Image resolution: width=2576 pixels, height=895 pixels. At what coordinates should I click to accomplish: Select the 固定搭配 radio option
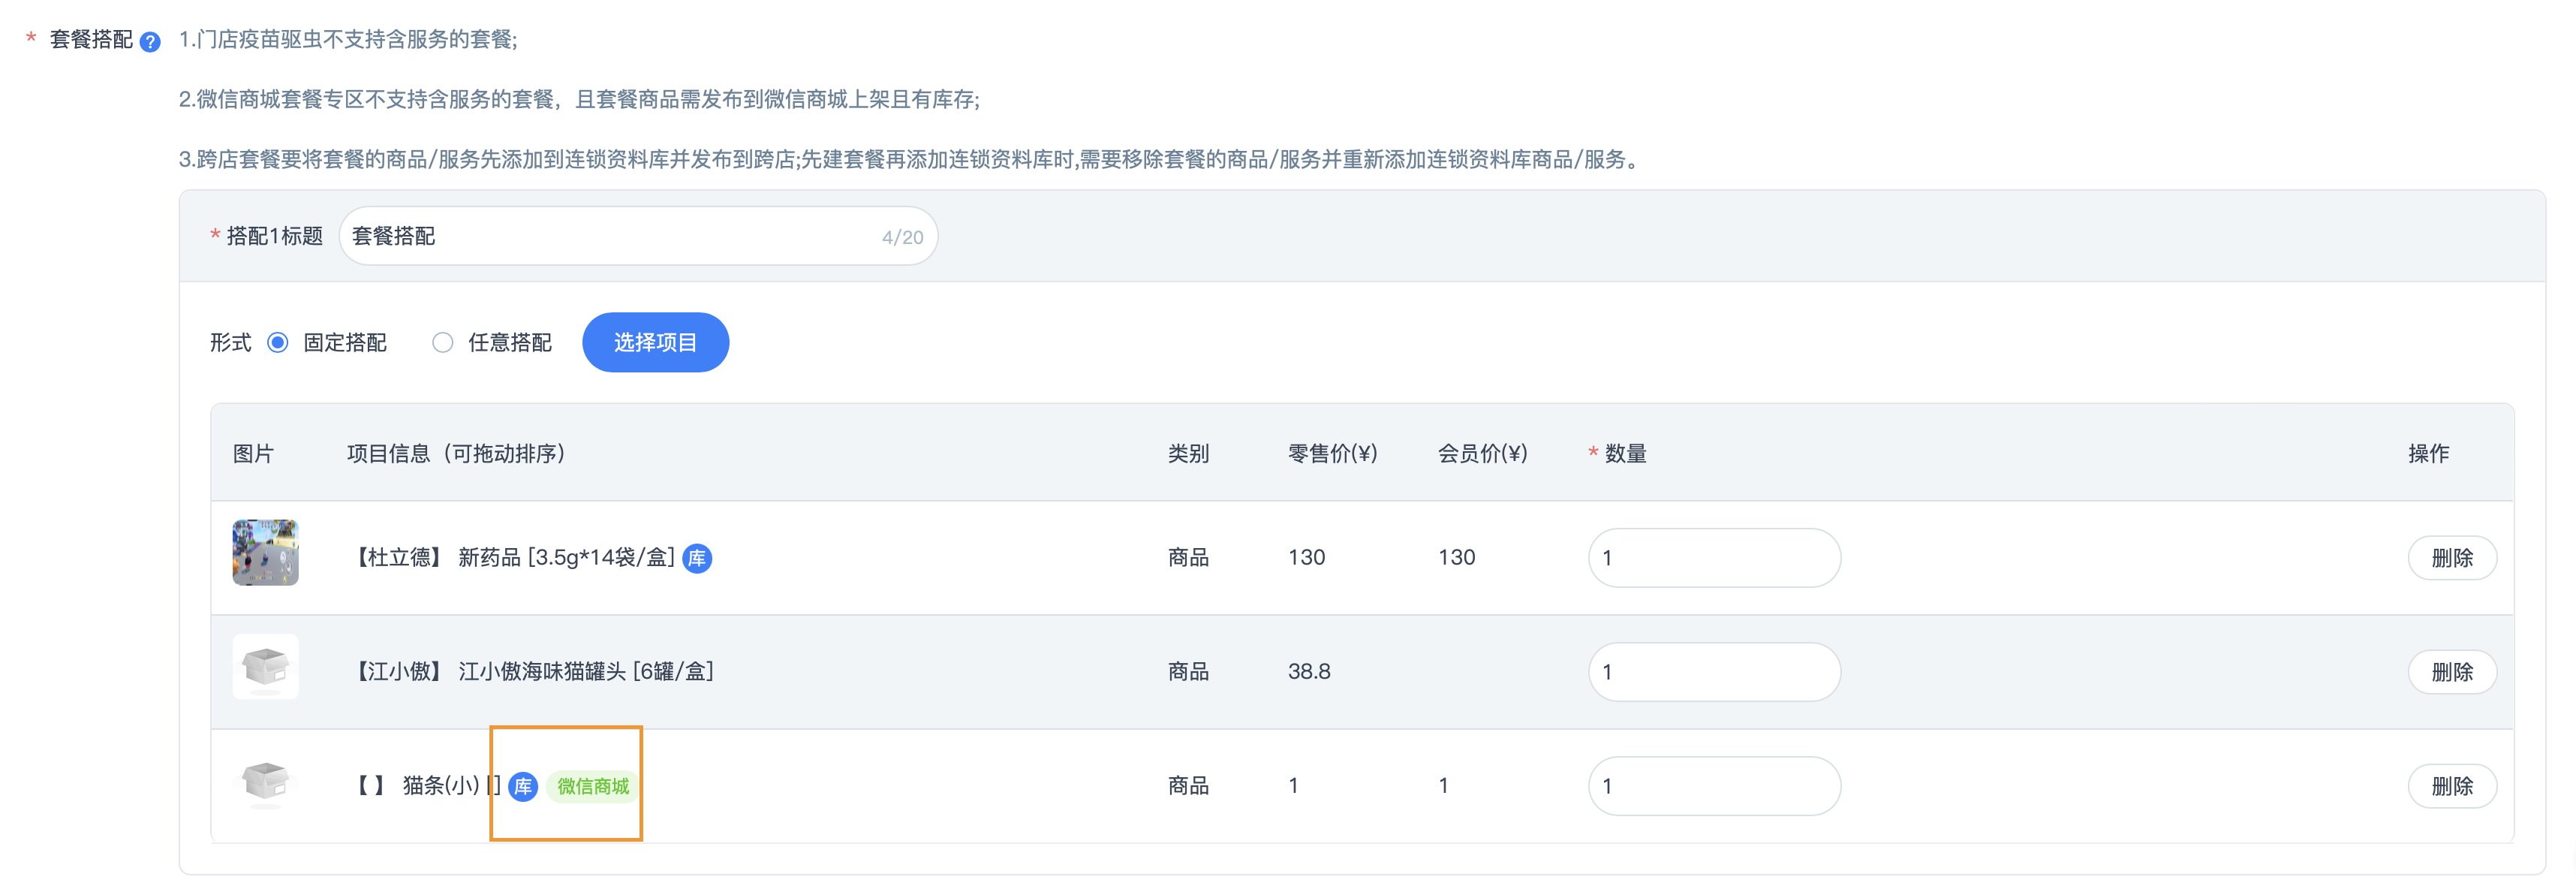[x=278, y=343]
